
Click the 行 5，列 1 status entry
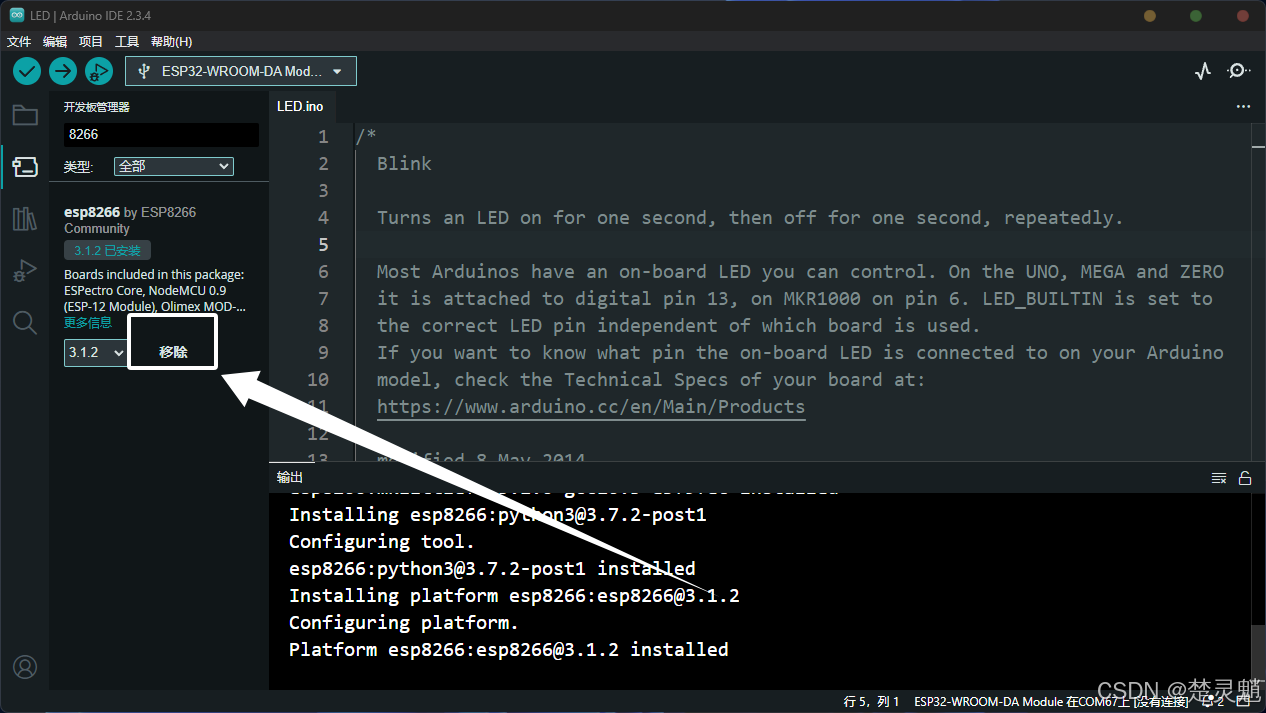(871, 702)
